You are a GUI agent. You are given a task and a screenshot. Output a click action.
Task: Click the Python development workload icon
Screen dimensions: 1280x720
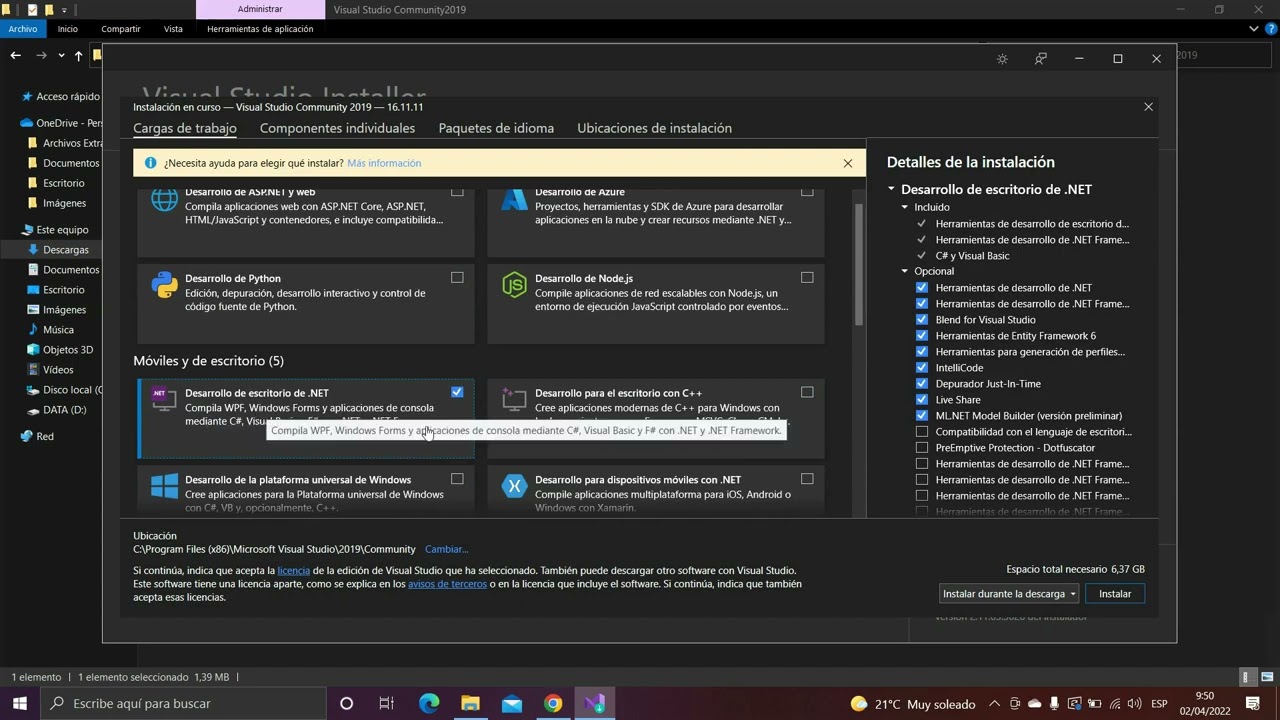[164, 285]
